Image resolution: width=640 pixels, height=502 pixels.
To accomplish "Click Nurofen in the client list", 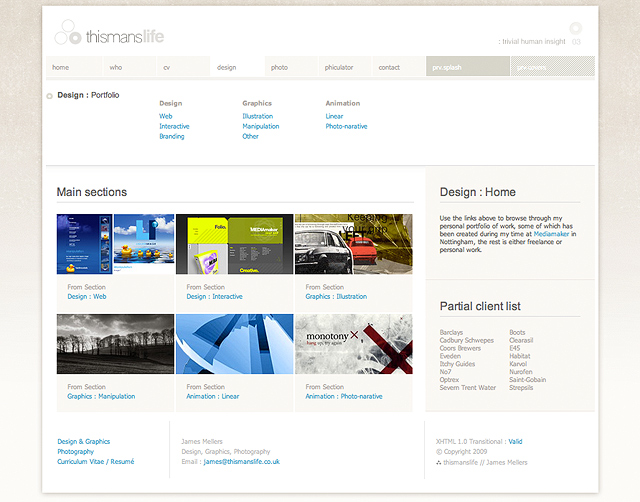I will (x=521, y=372).
